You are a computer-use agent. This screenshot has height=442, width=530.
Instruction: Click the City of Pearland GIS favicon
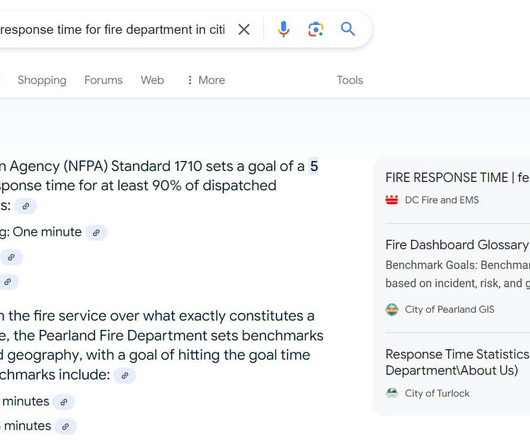click(x=392, y=309)
